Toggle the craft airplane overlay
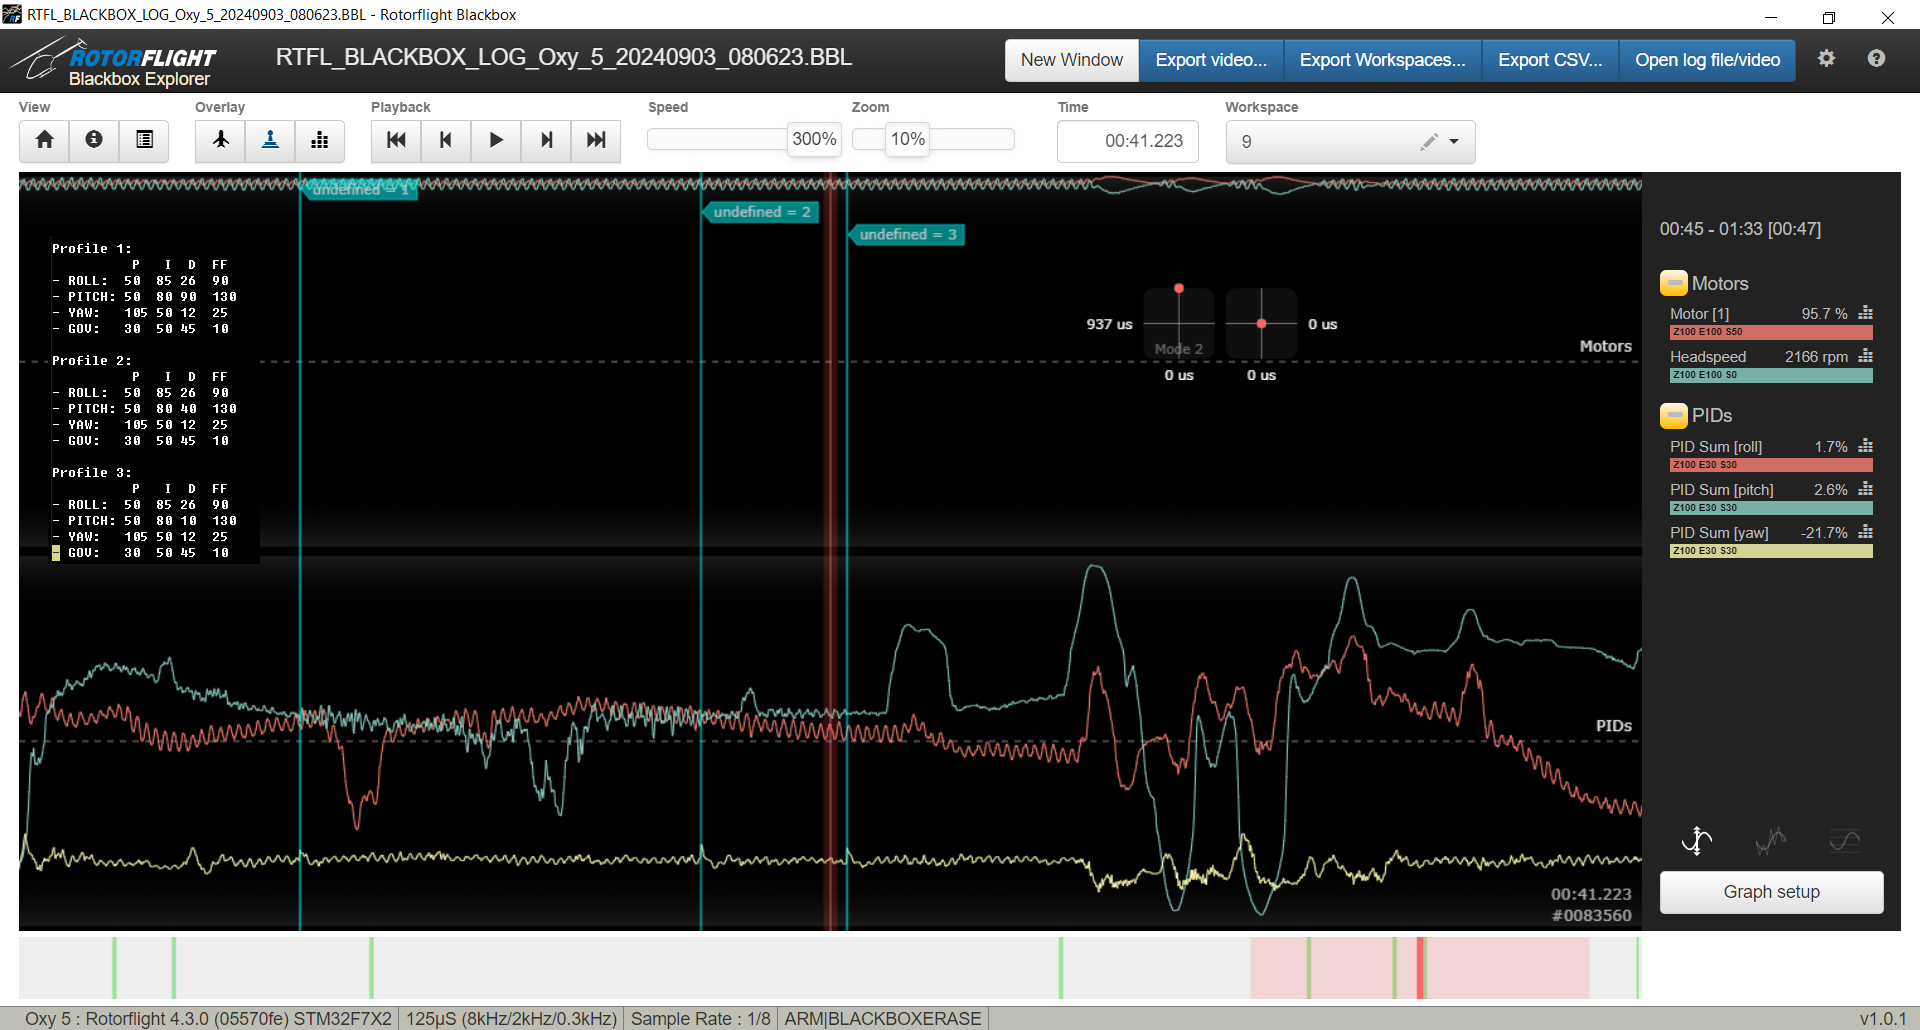The height and width of the screenshot is (1030, 1920). click(220, 140)
